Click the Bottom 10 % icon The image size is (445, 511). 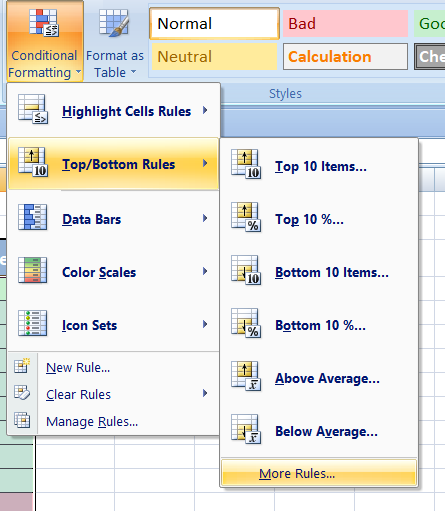coord(246,323)
